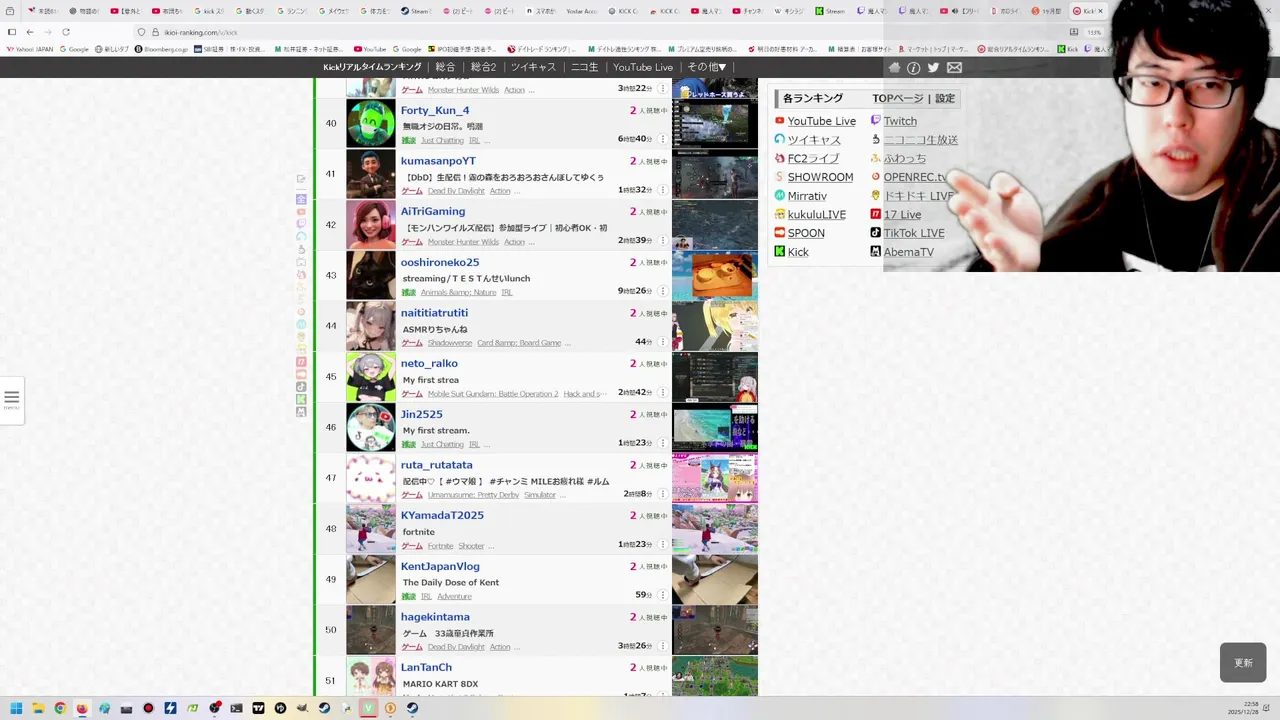Open the Twitch ranking link

900,121
